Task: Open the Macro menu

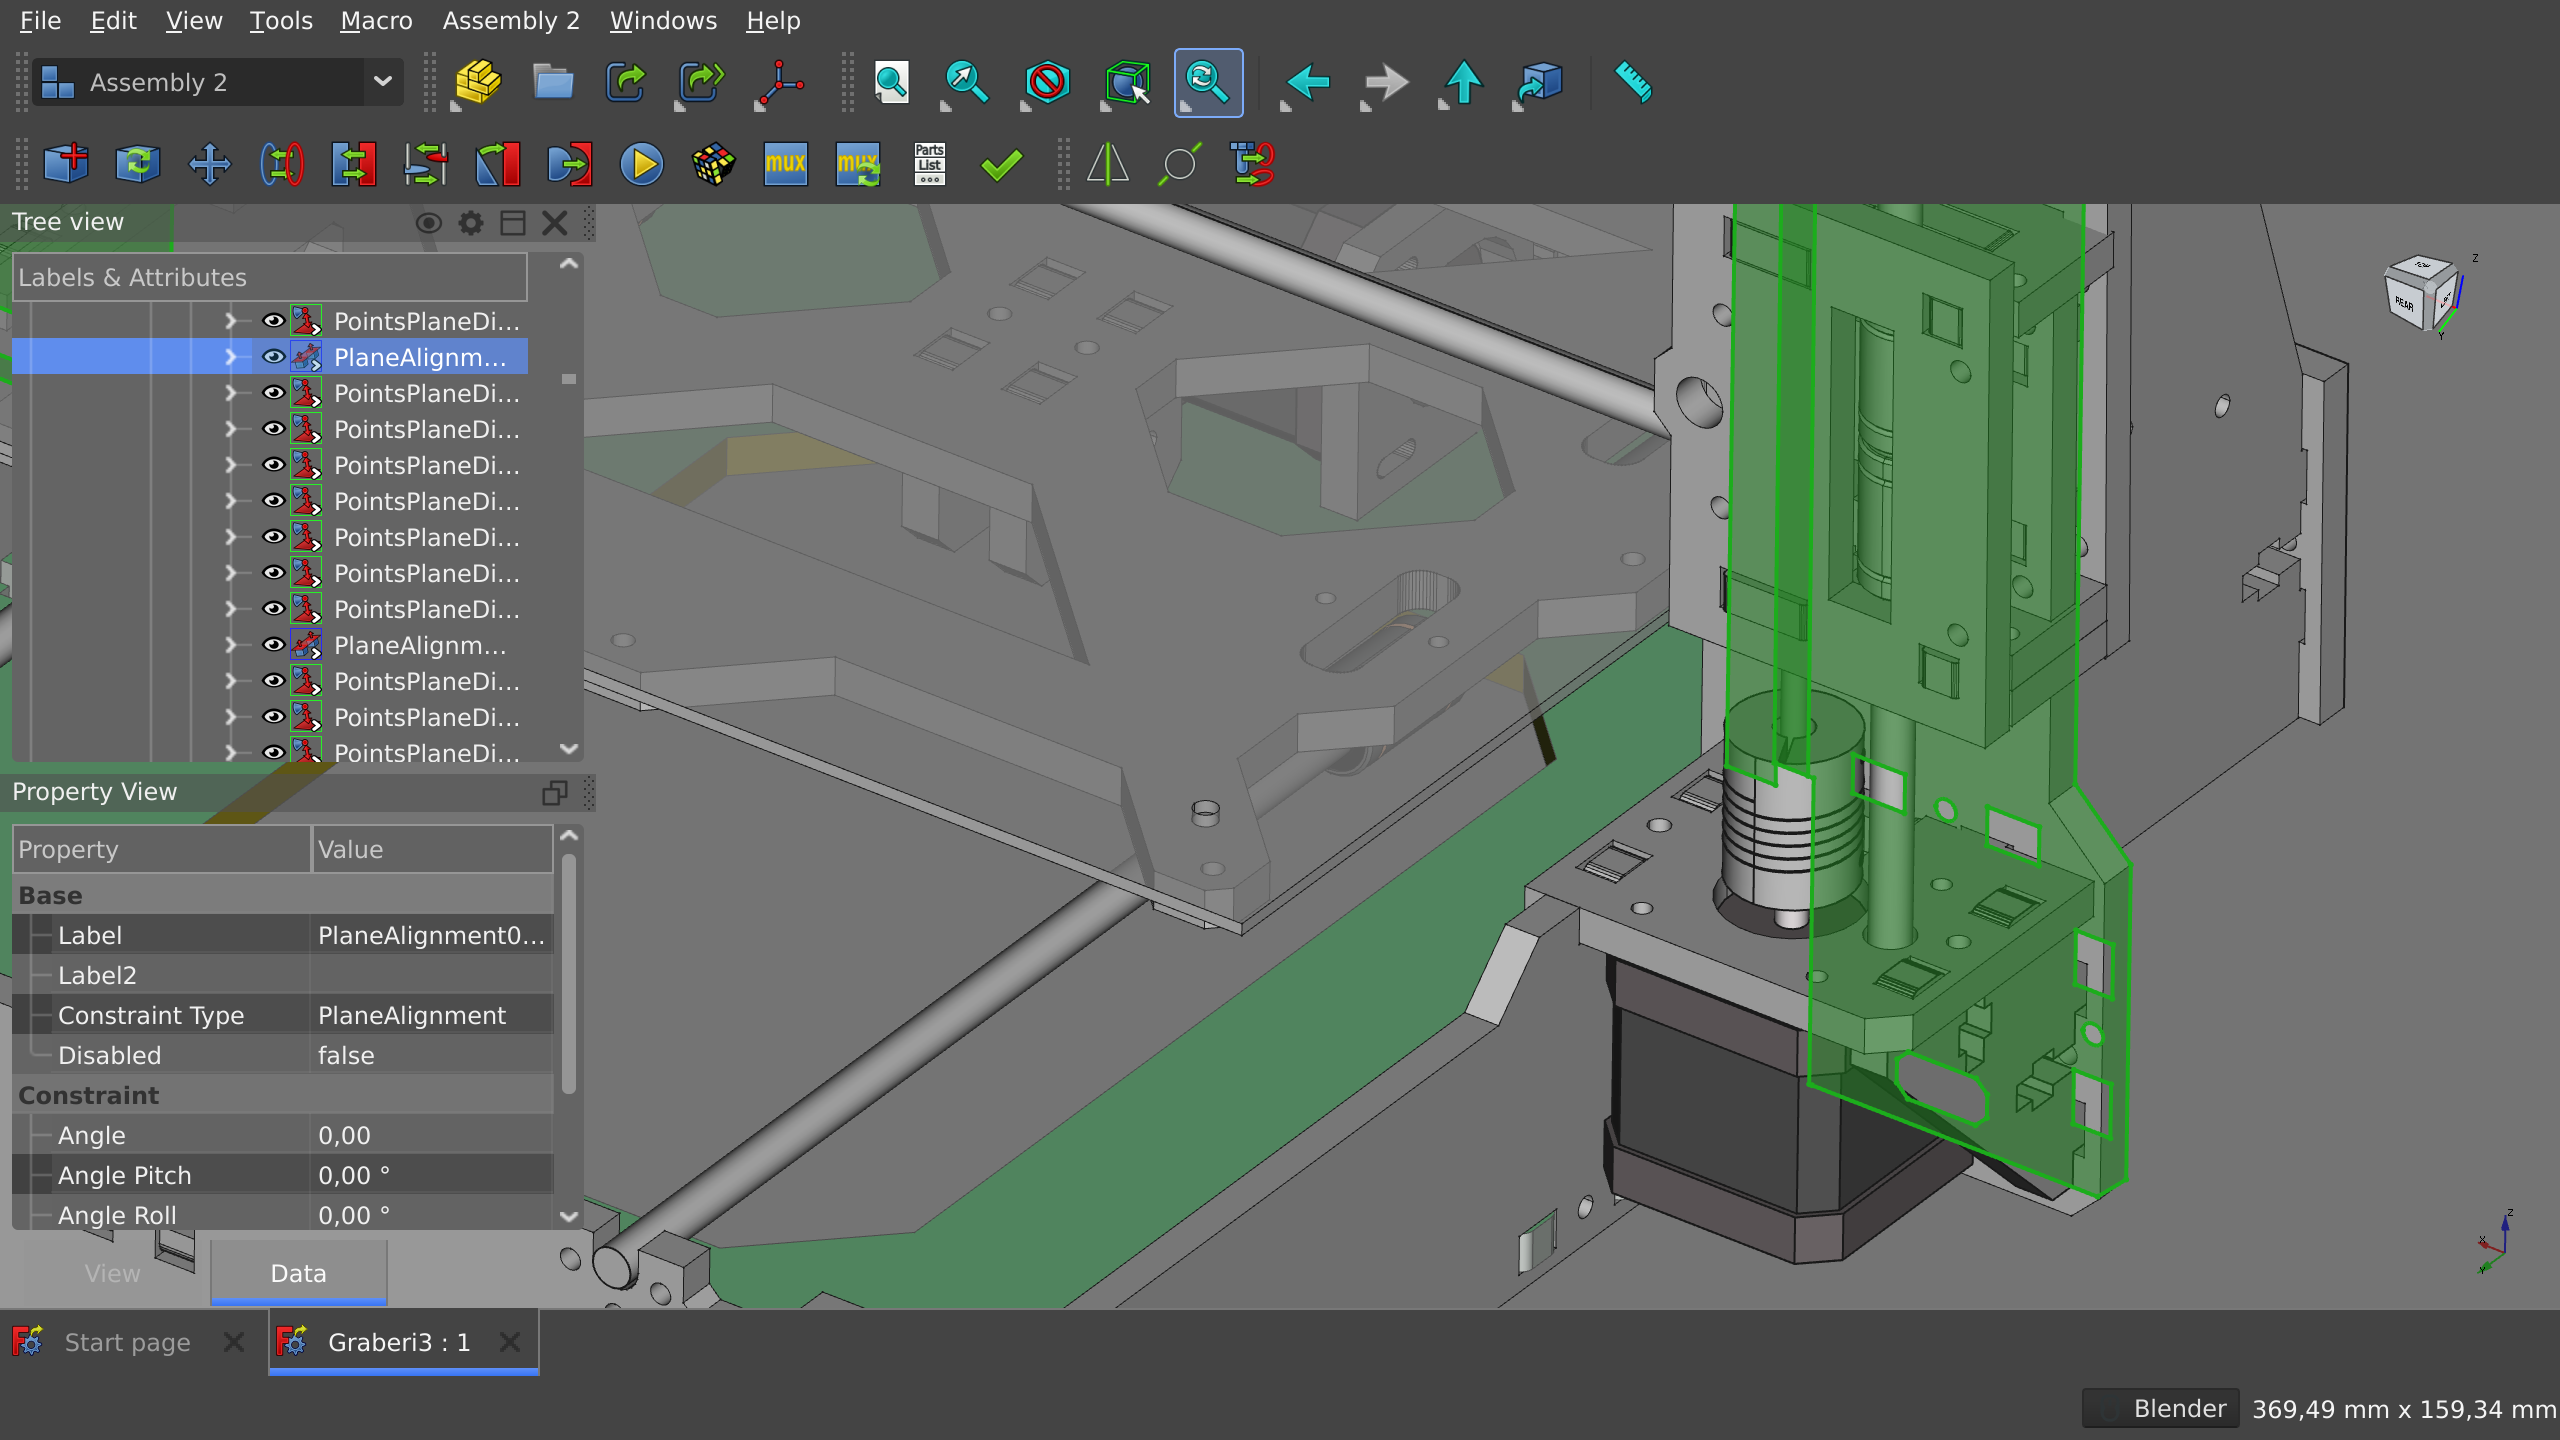Action: tap(376, 21)
